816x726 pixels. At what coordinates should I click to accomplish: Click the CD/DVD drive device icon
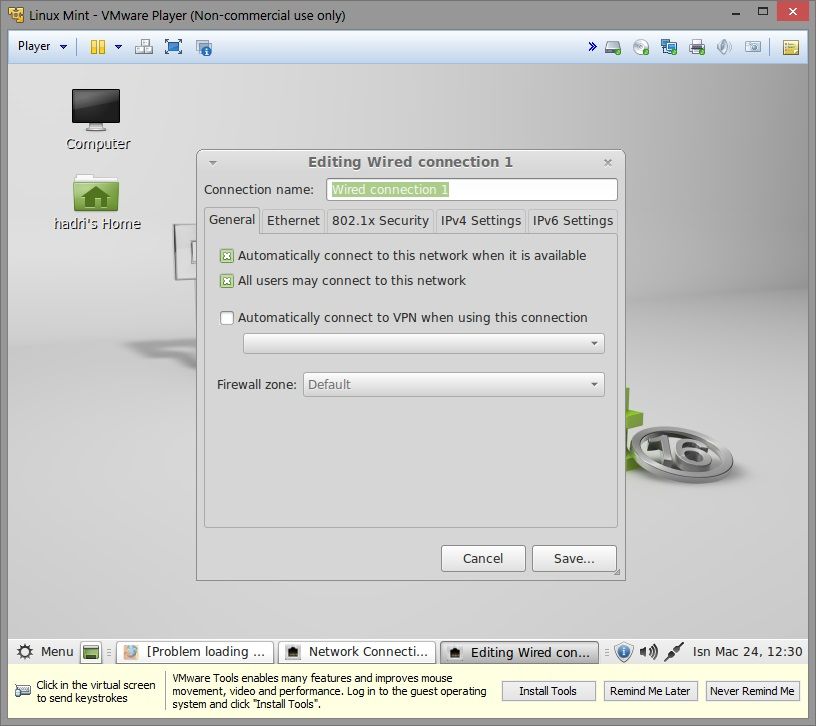click(x=641, y=47)
